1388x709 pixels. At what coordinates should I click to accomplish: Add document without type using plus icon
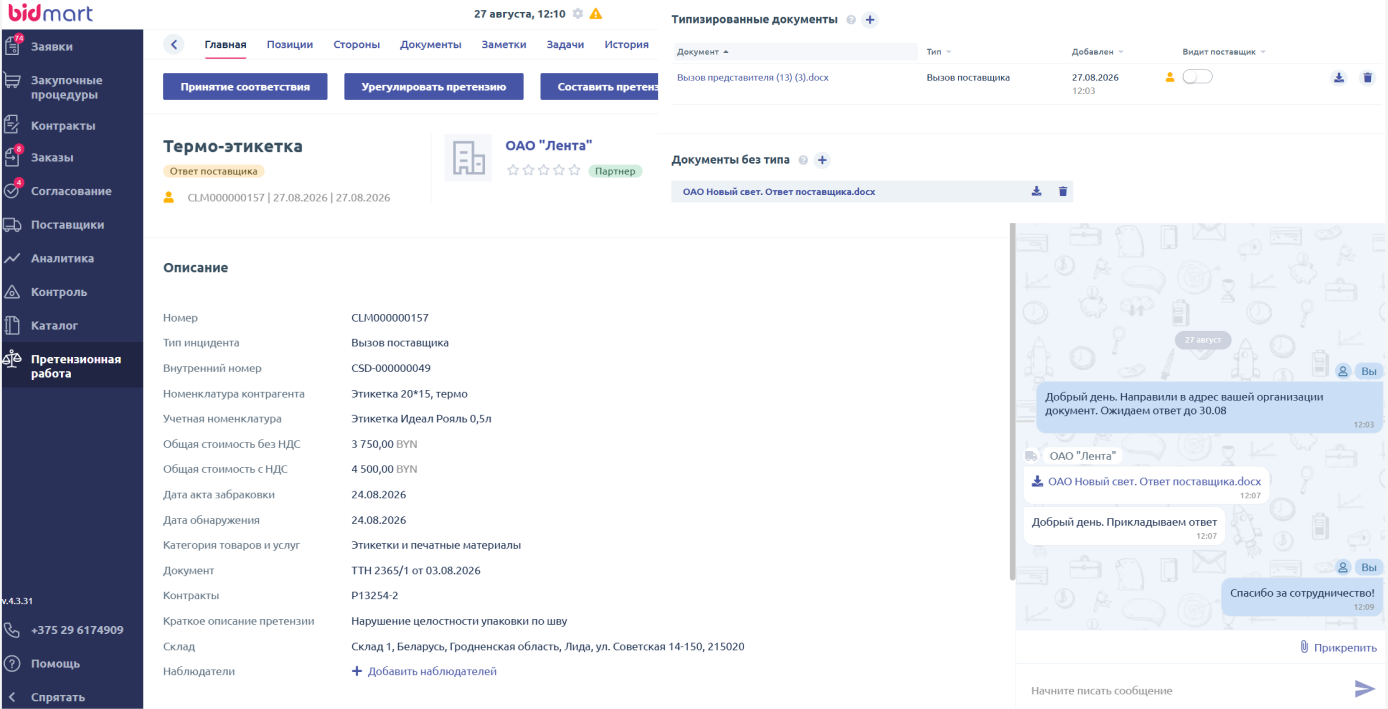(x=822, y=160)
